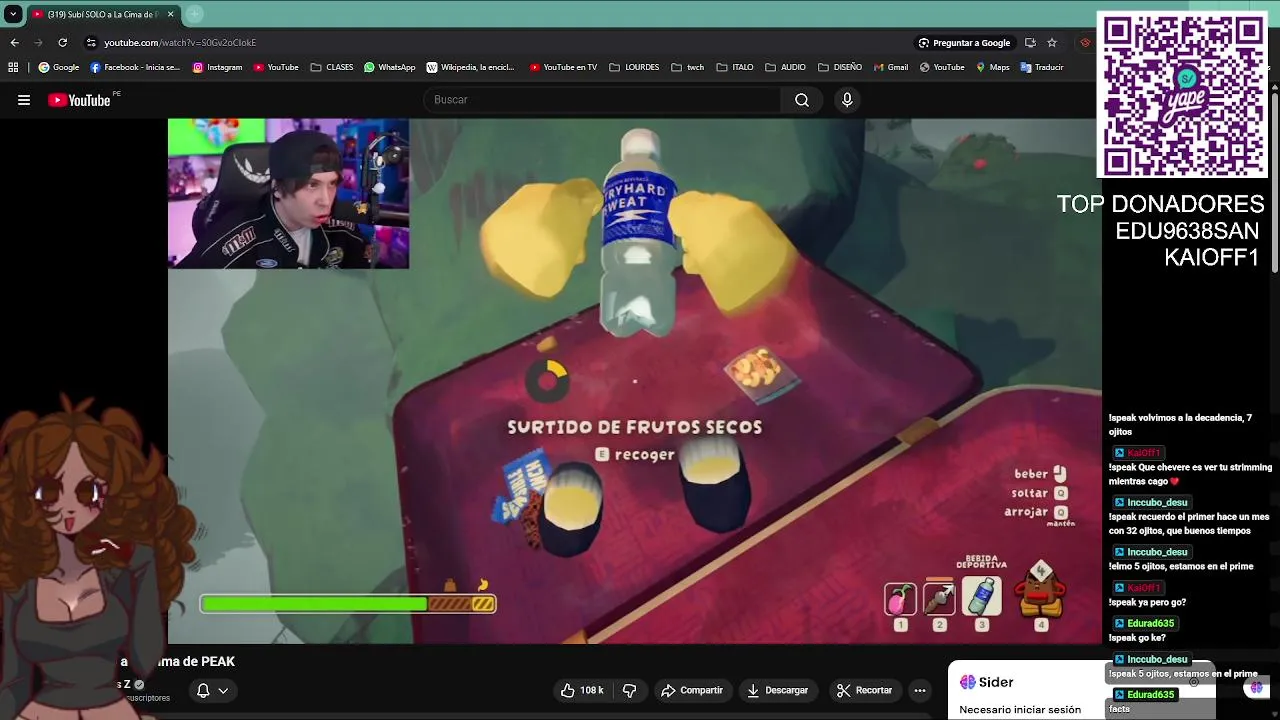Click chat message about 7 ojitos

1182,425
